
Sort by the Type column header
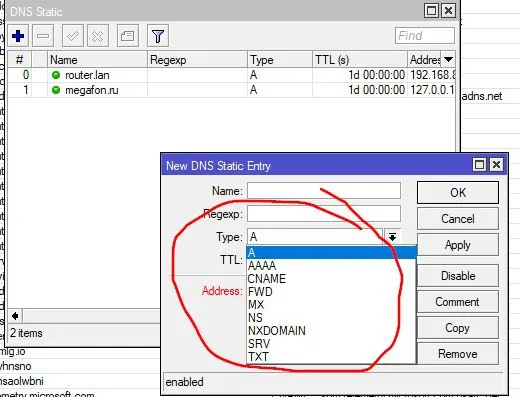tap(280, 60)
